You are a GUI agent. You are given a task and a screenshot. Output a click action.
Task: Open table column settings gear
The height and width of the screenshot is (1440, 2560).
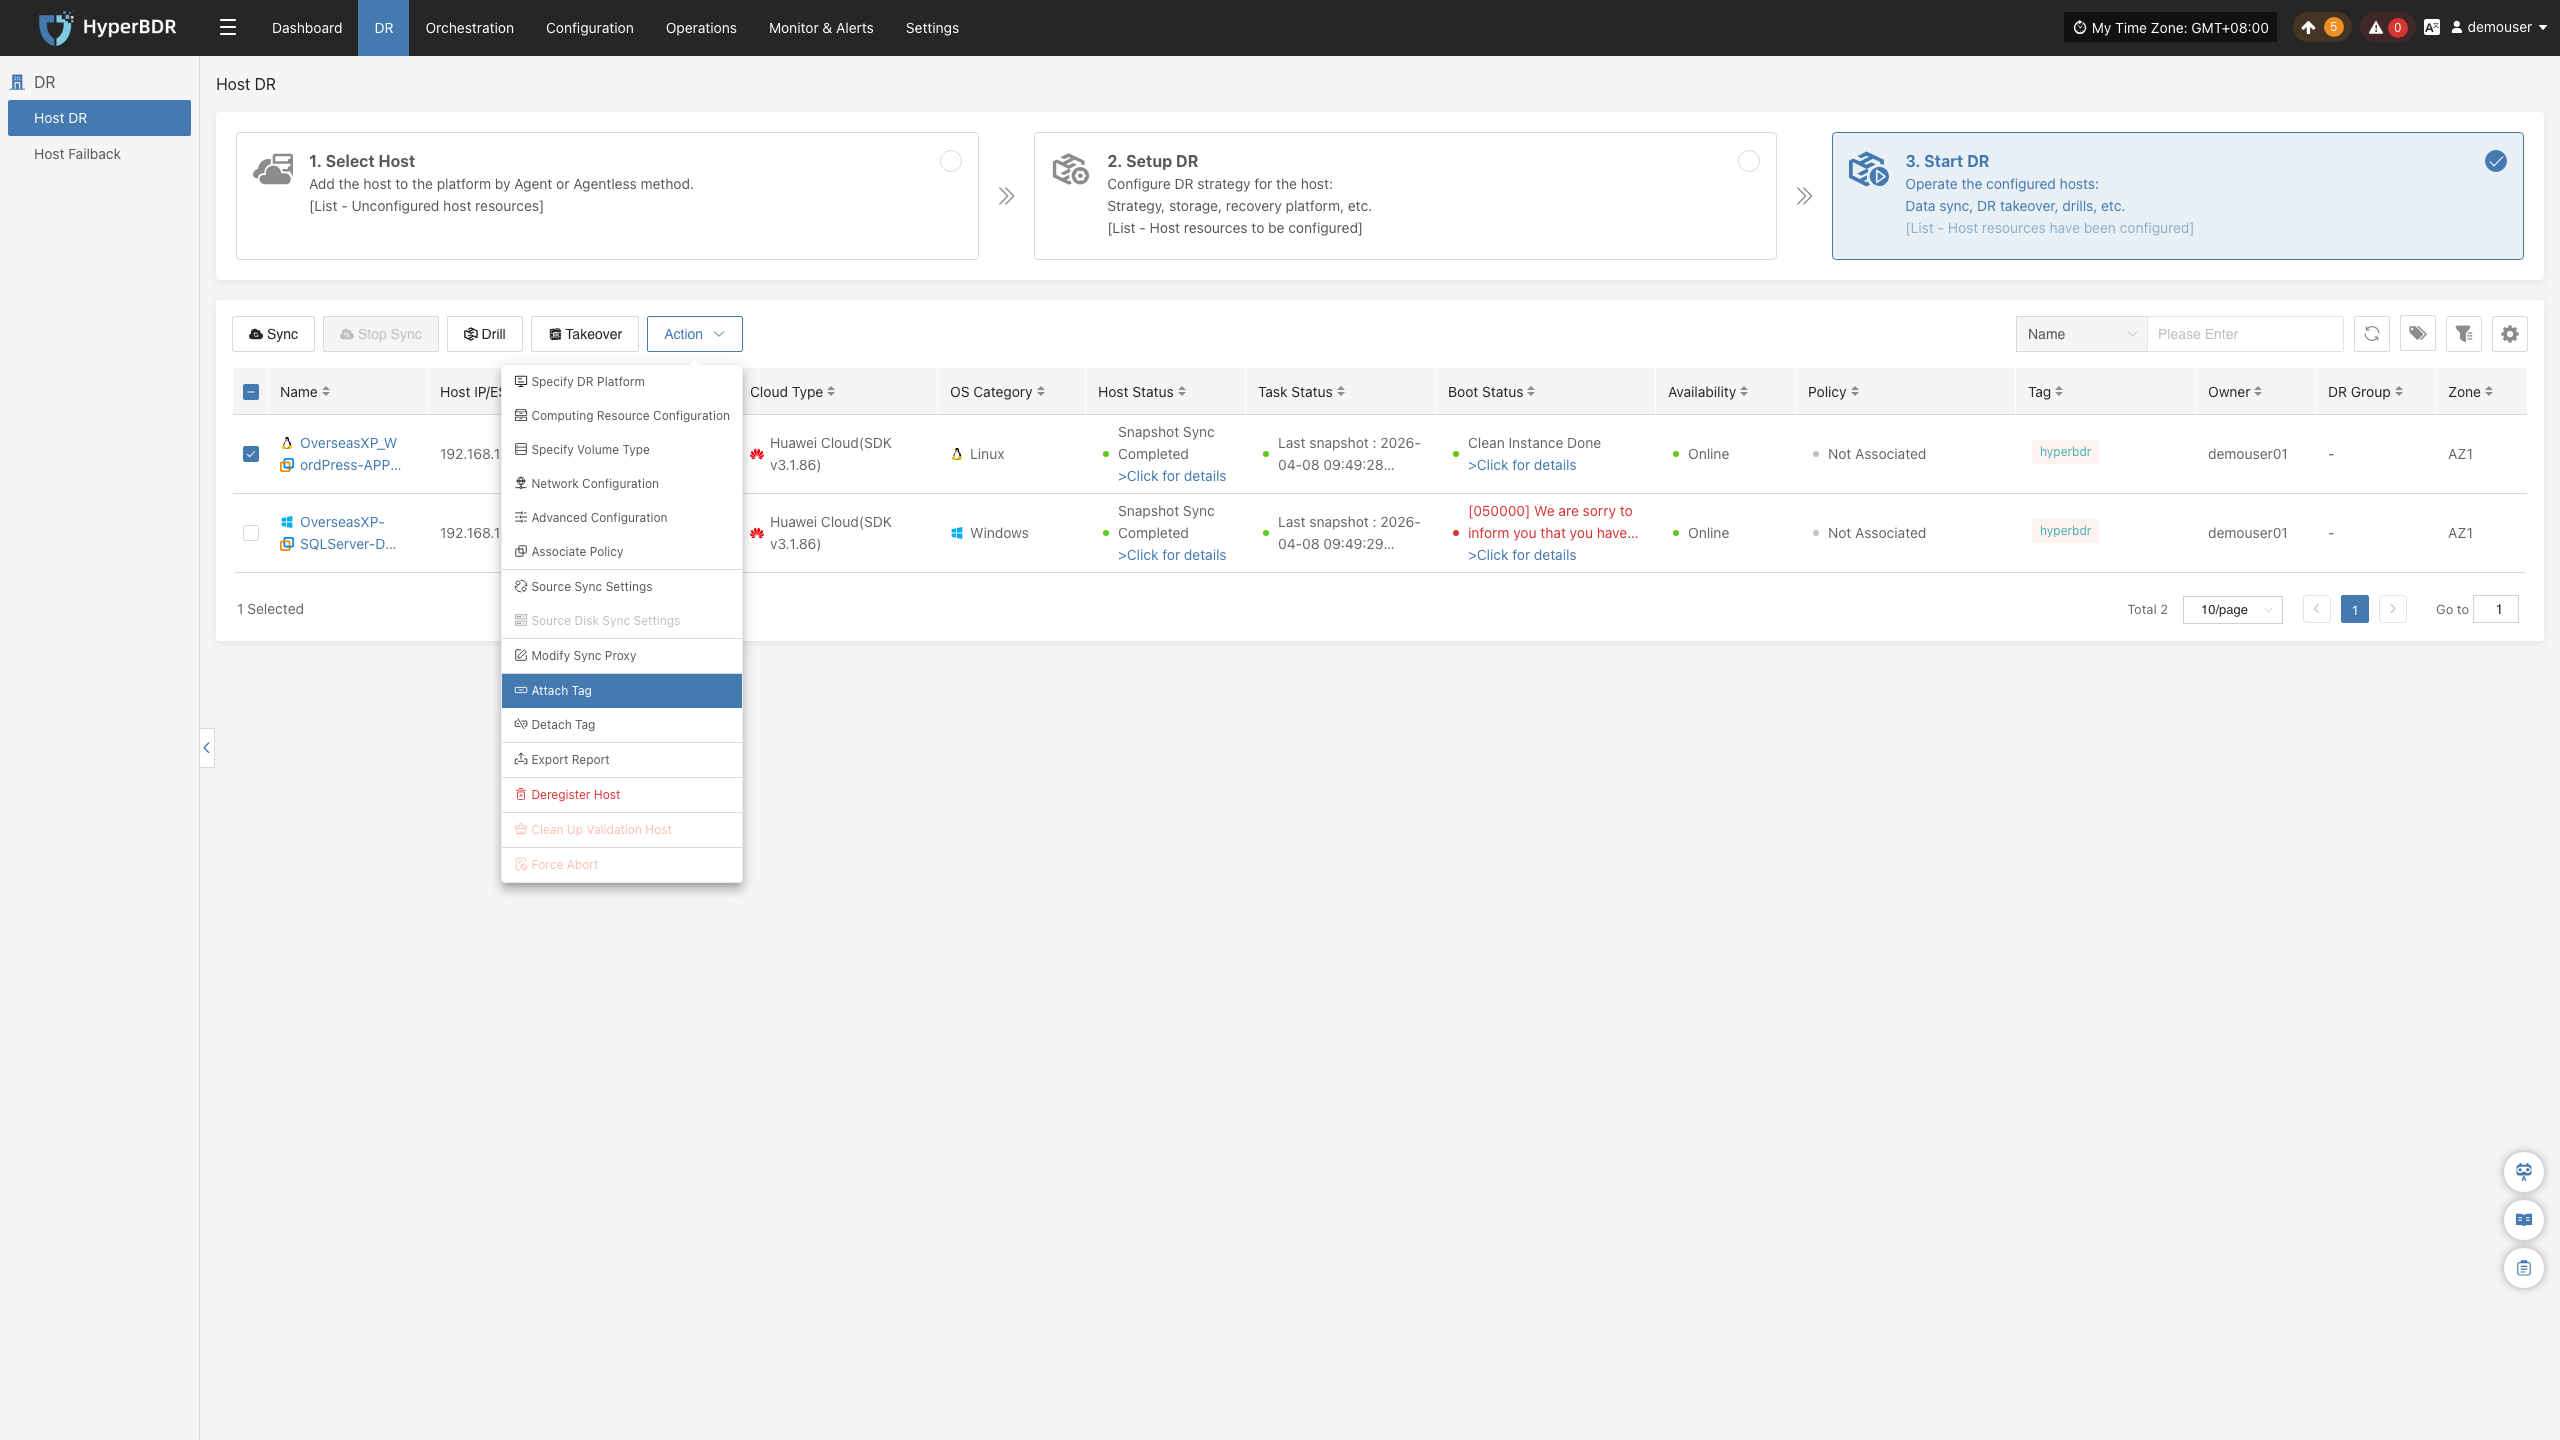coord(2510,334)
